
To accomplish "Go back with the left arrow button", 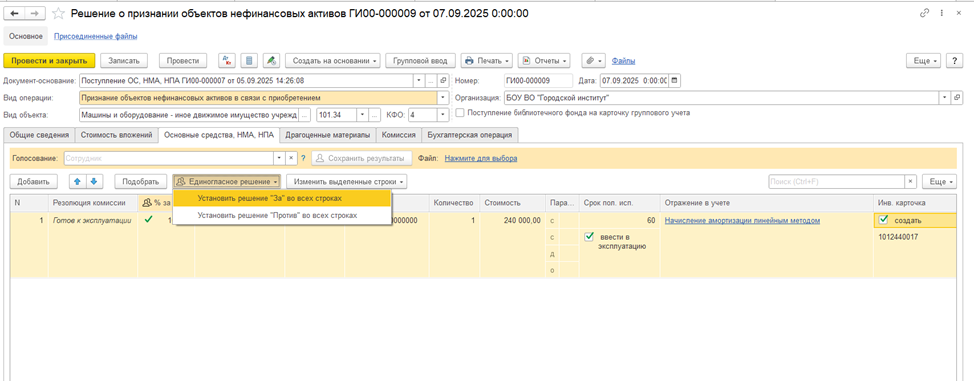I will coord(15,13).
